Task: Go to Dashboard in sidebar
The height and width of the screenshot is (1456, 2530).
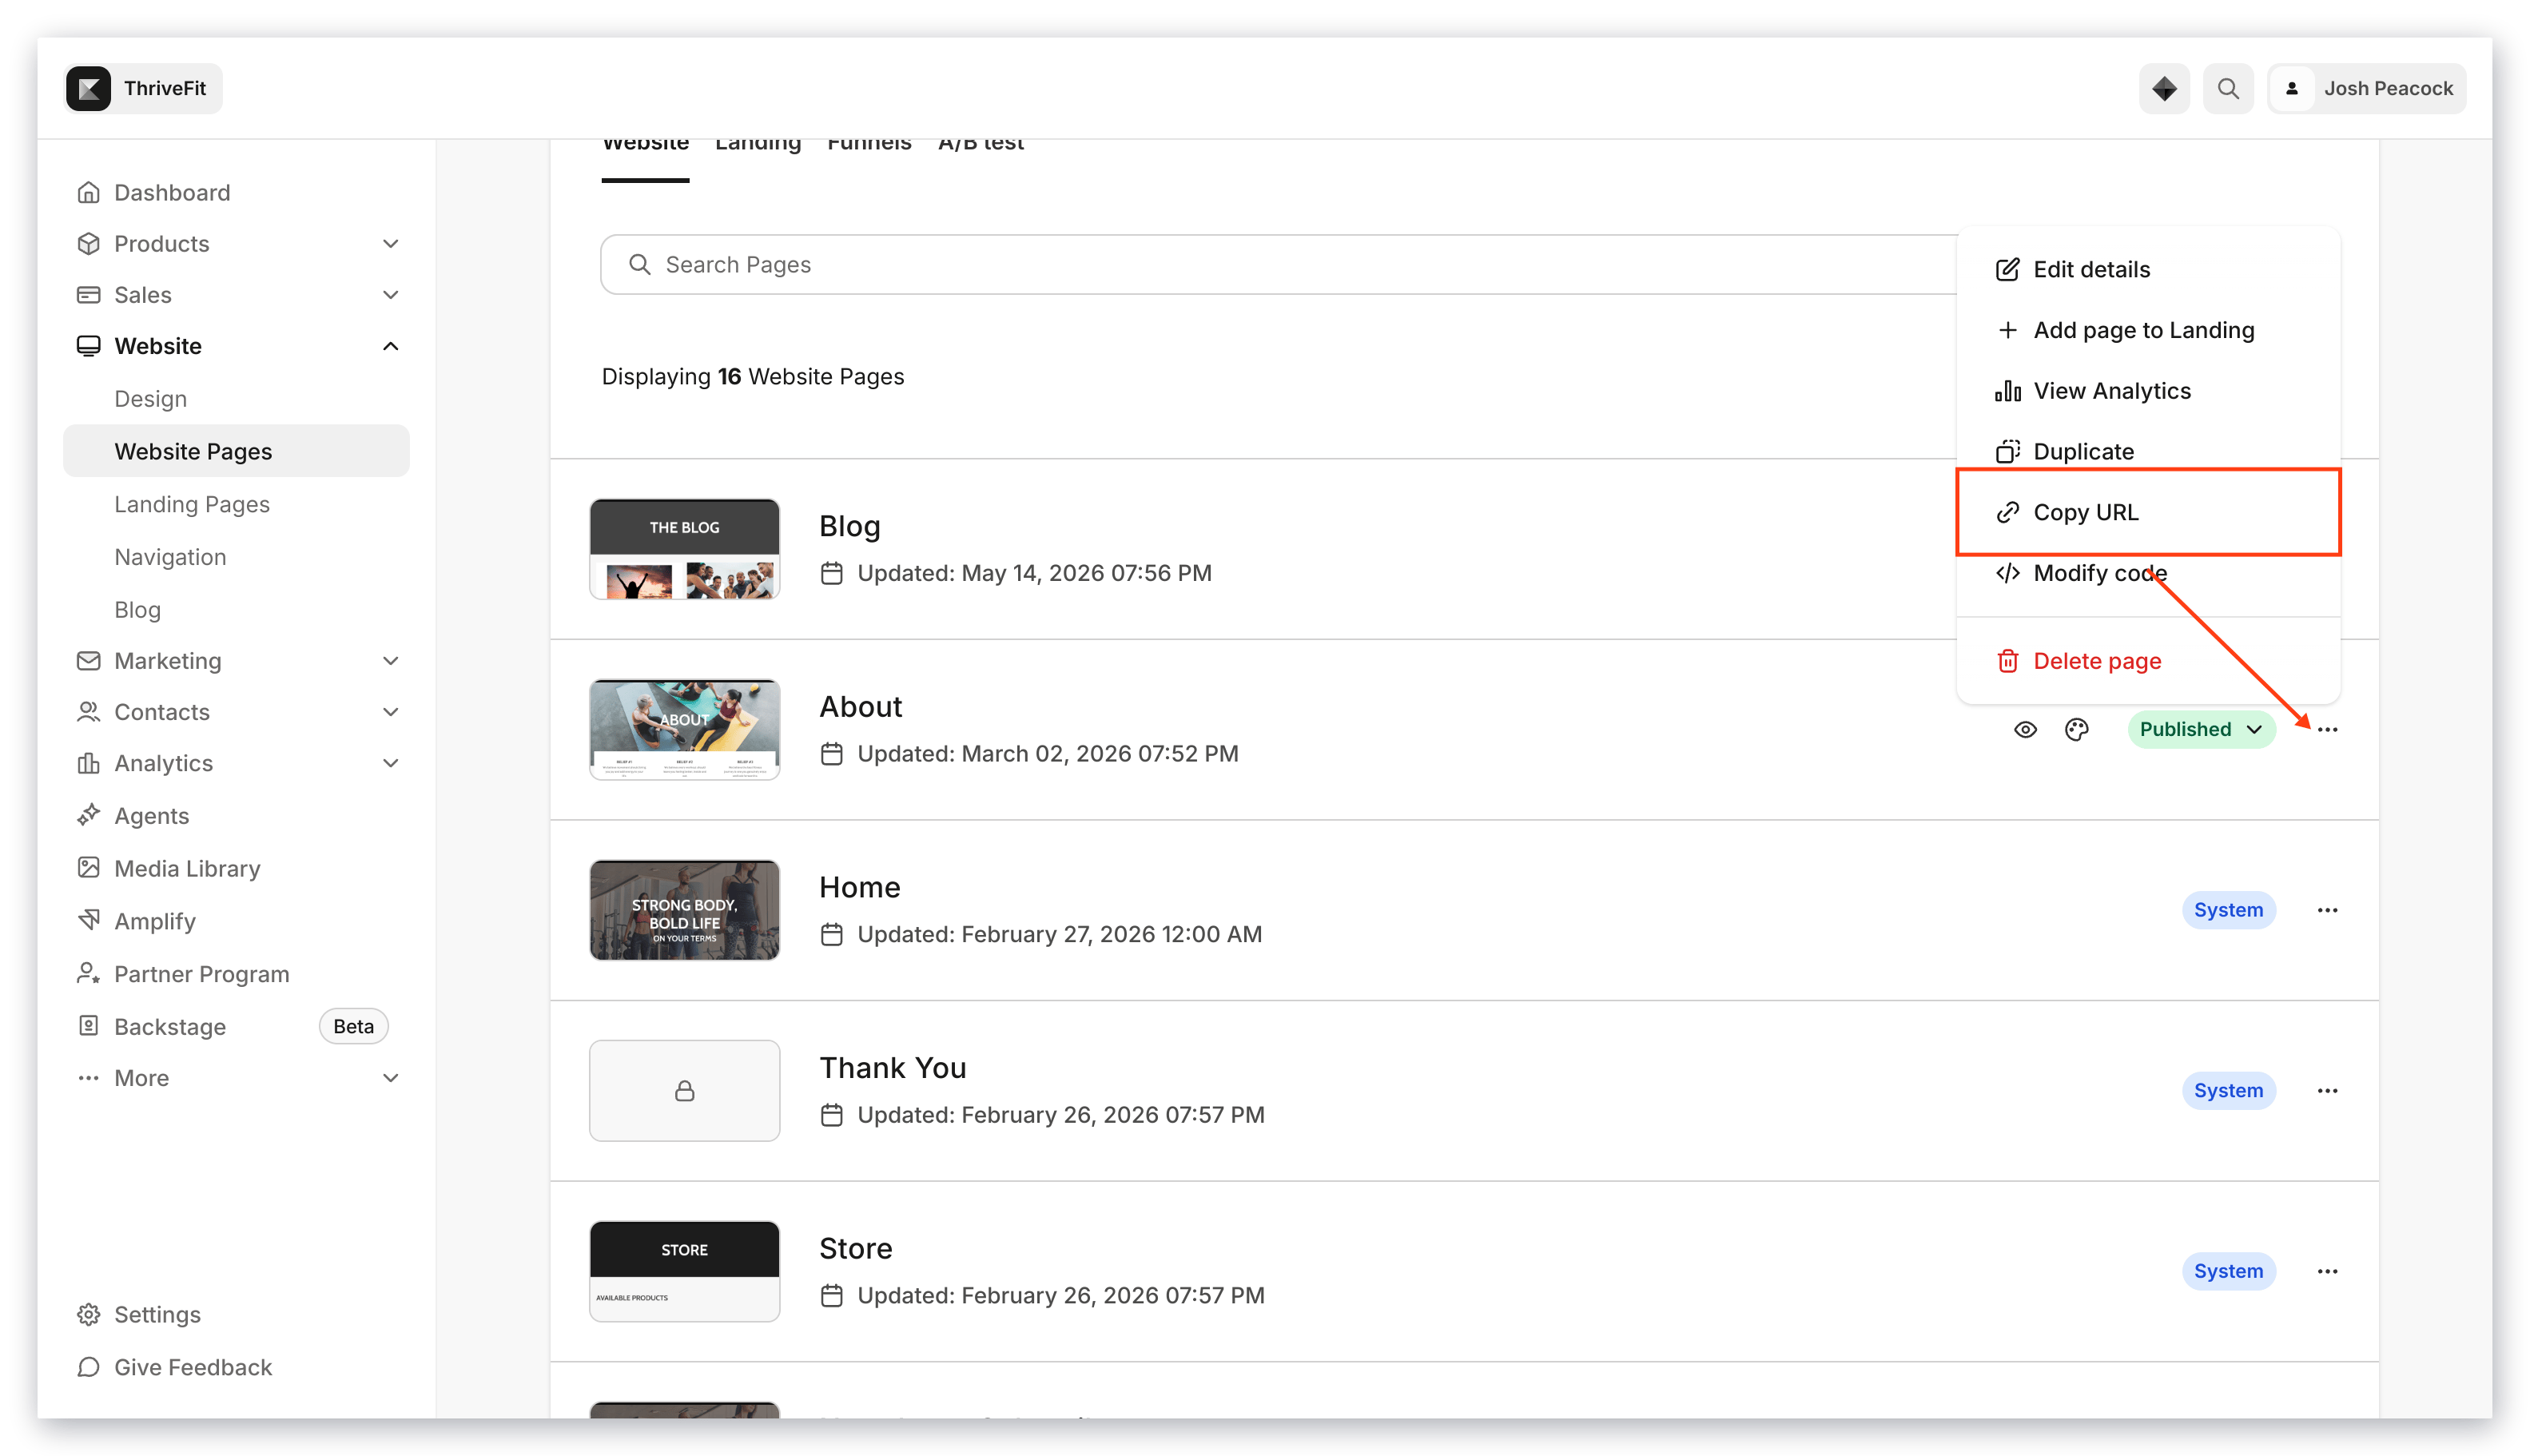Action: click(172, 192)
